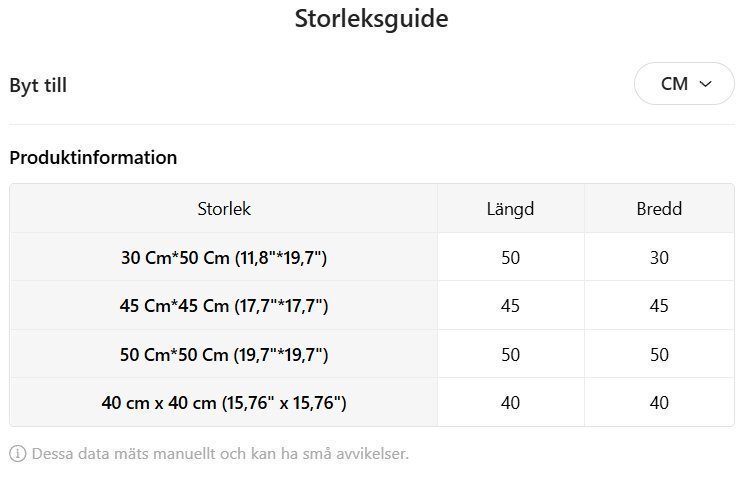This screenshot has width=747, height=487.
Task: Click the Längd column header
Action: click(x=510, y=209)
